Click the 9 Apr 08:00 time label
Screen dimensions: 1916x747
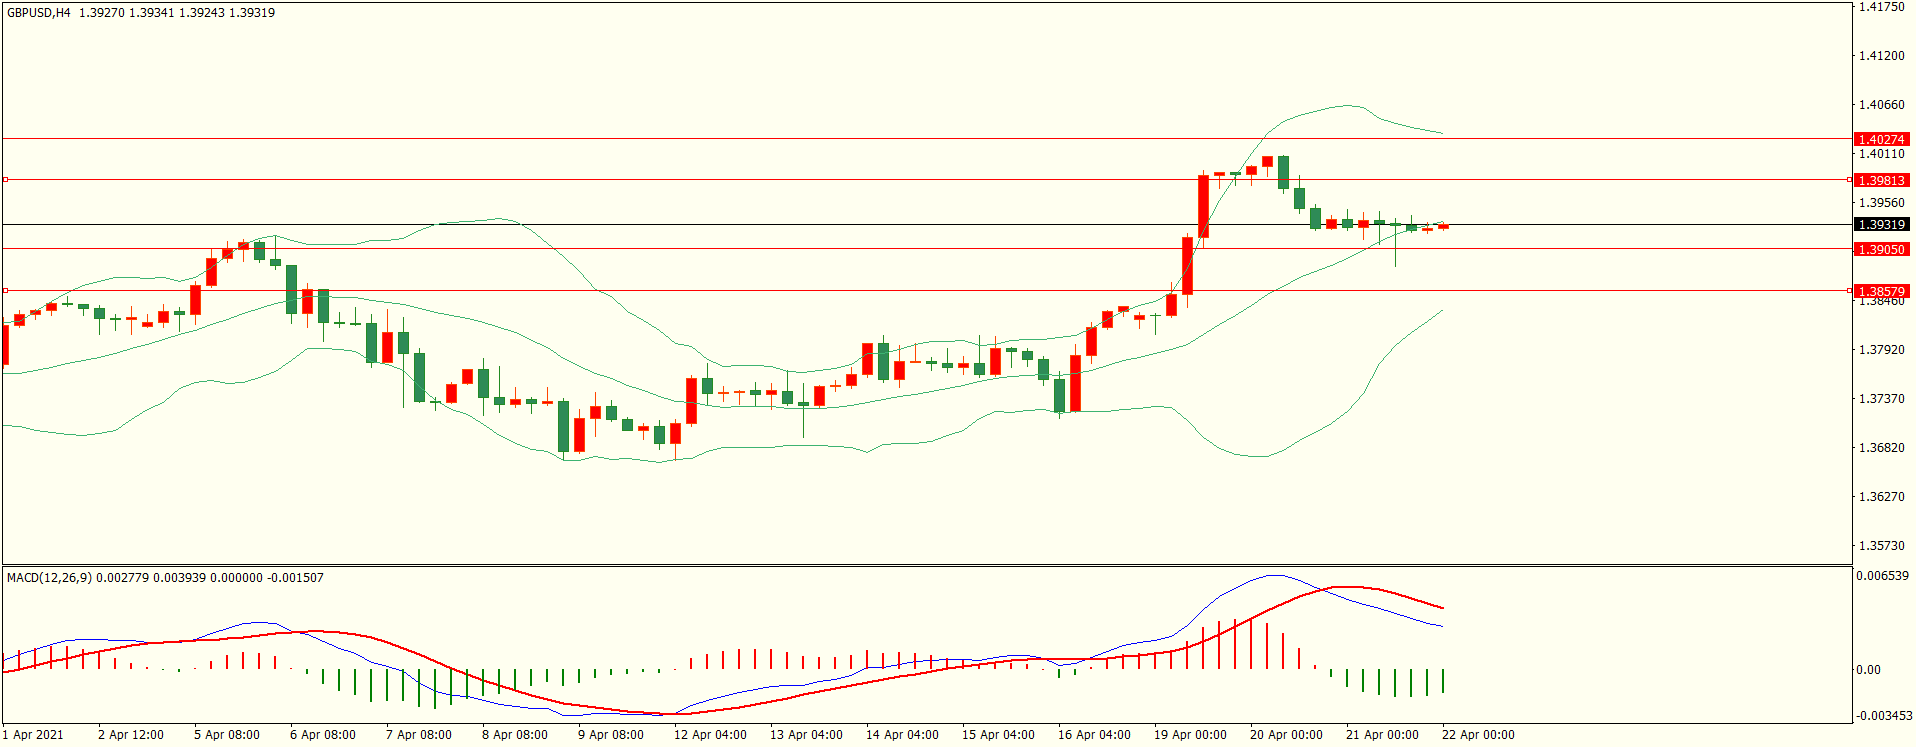pos(611,735)
